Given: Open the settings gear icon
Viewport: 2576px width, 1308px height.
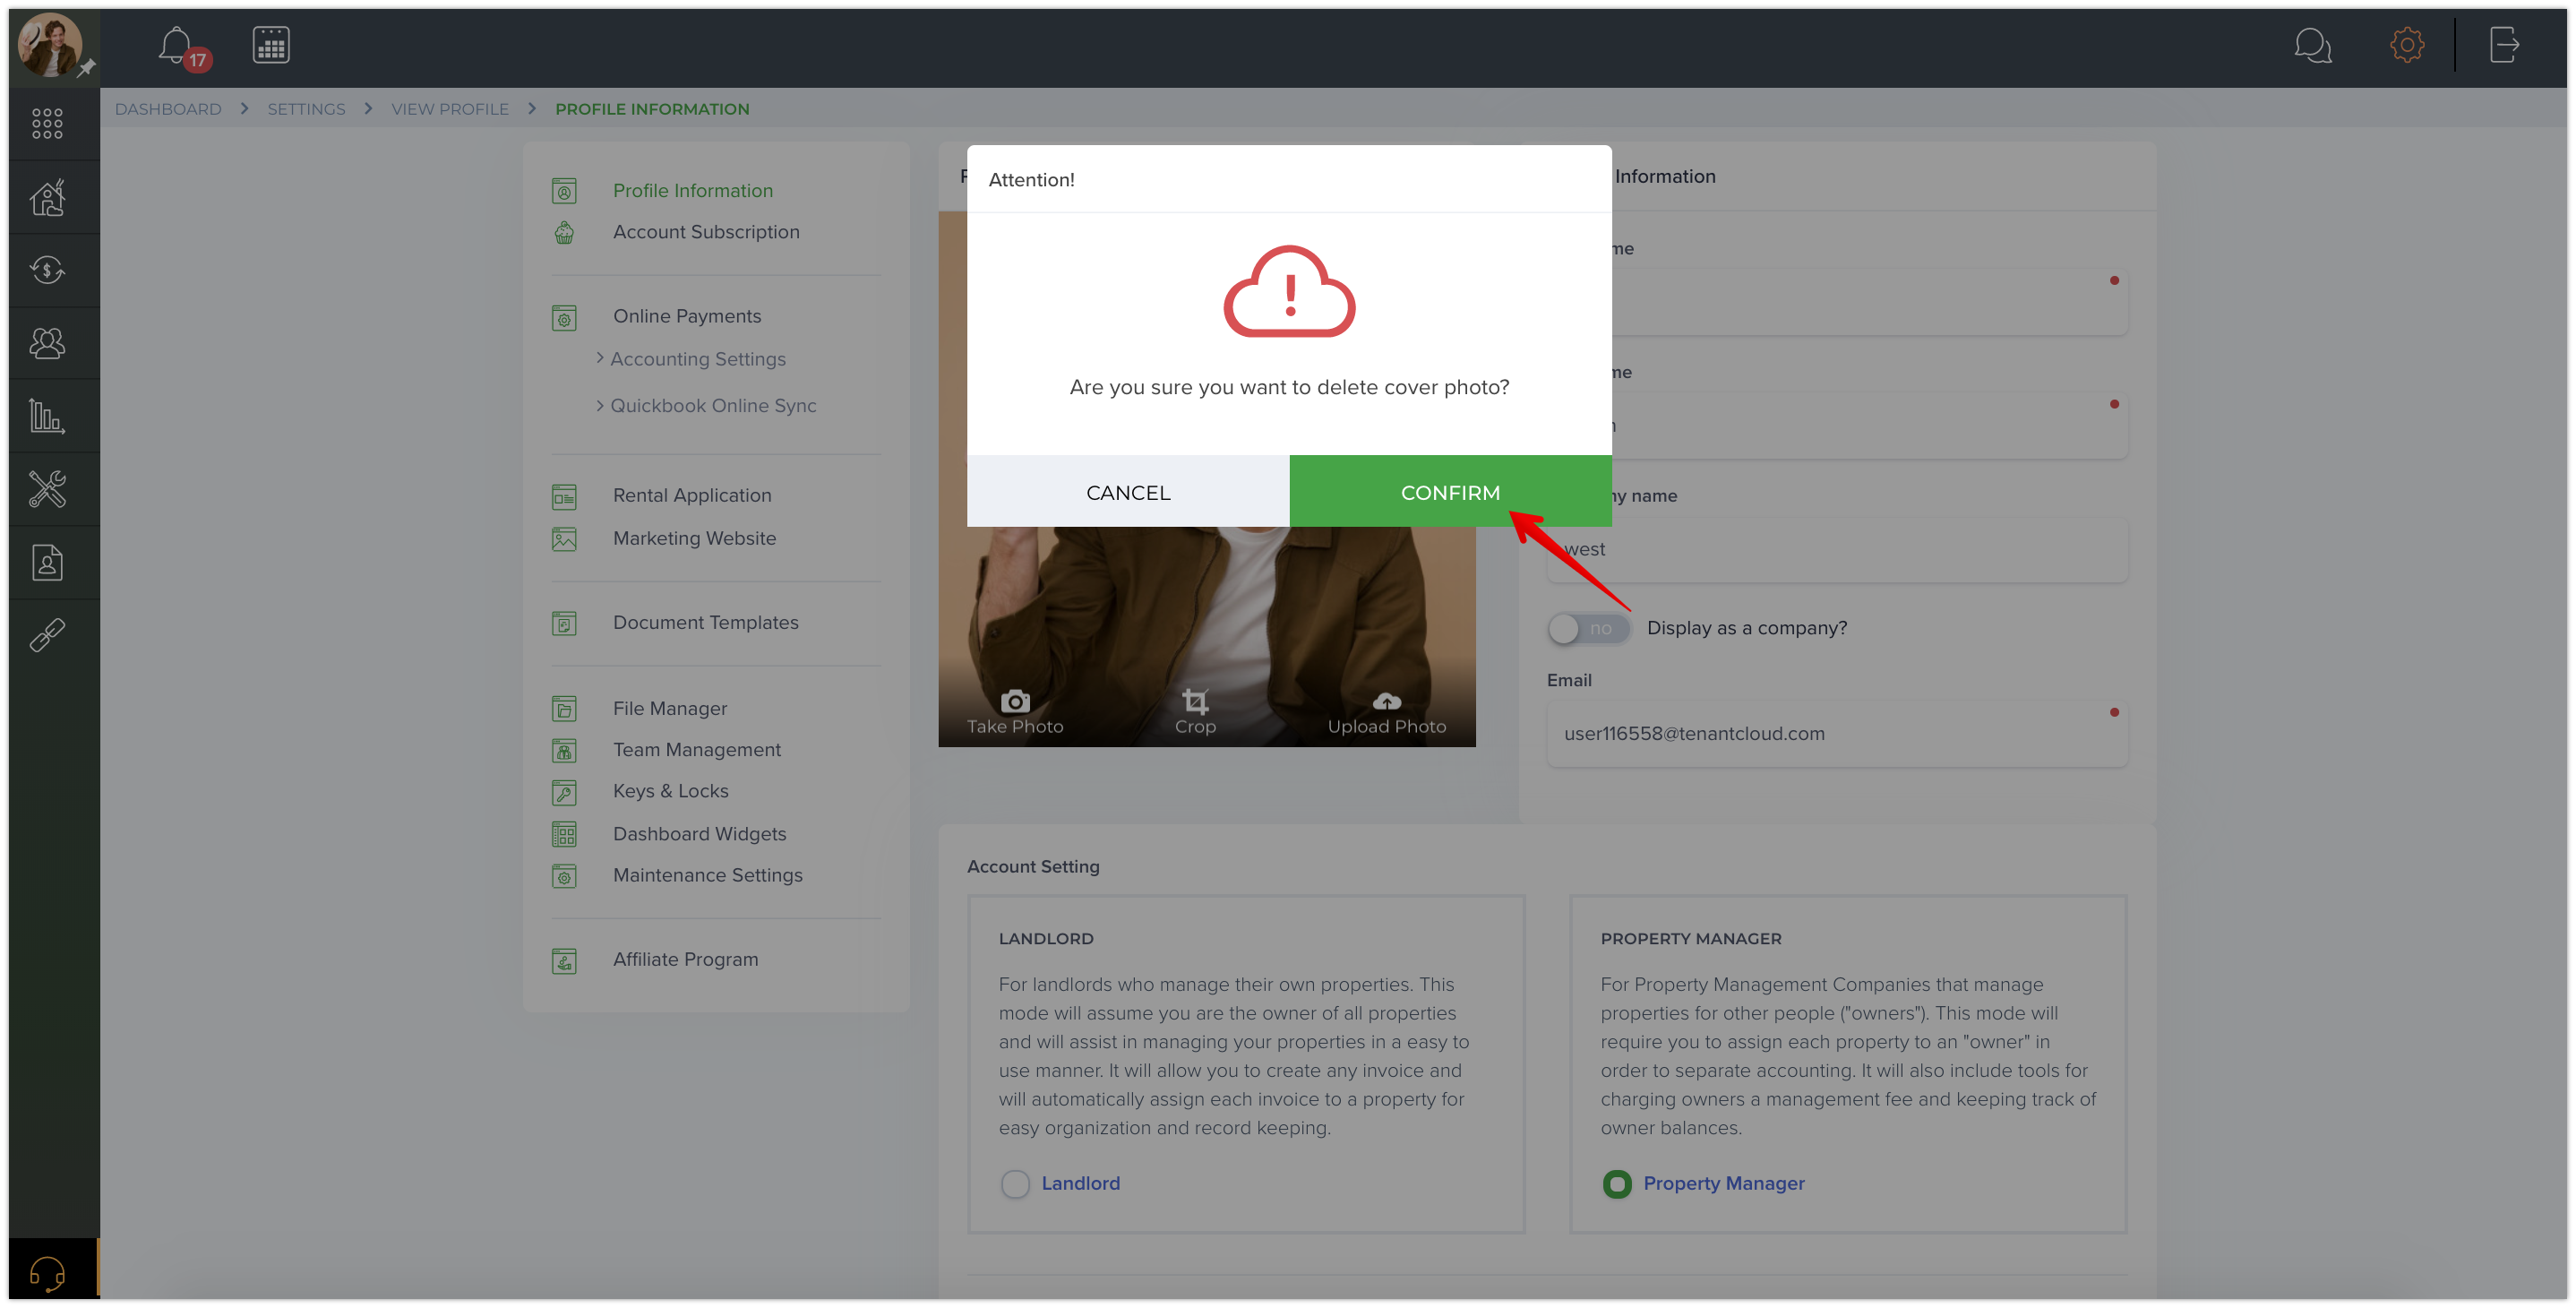Looking at the screenshot, I should coord(2407,45).
